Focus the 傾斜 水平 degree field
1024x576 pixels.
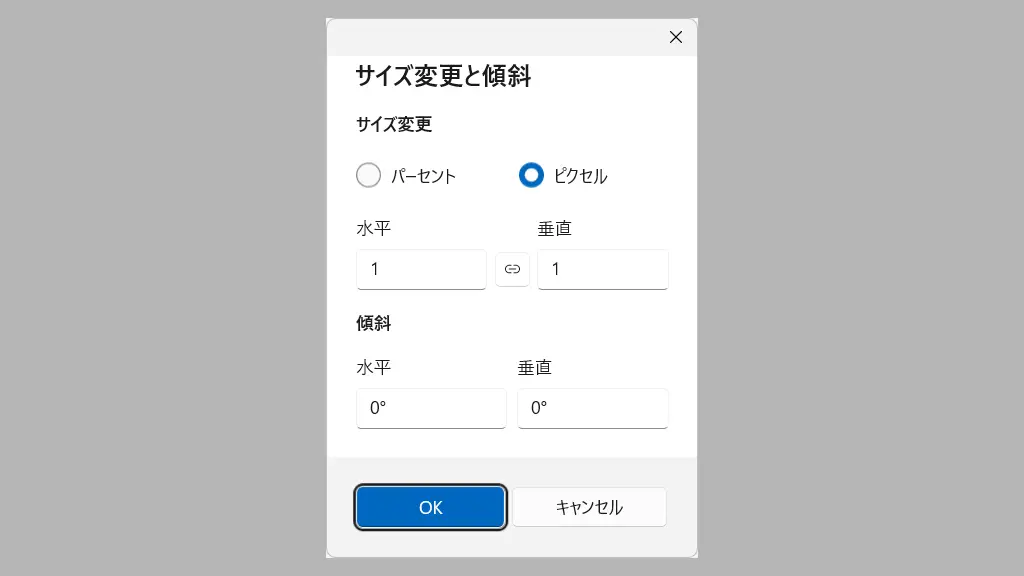[431, 408]
